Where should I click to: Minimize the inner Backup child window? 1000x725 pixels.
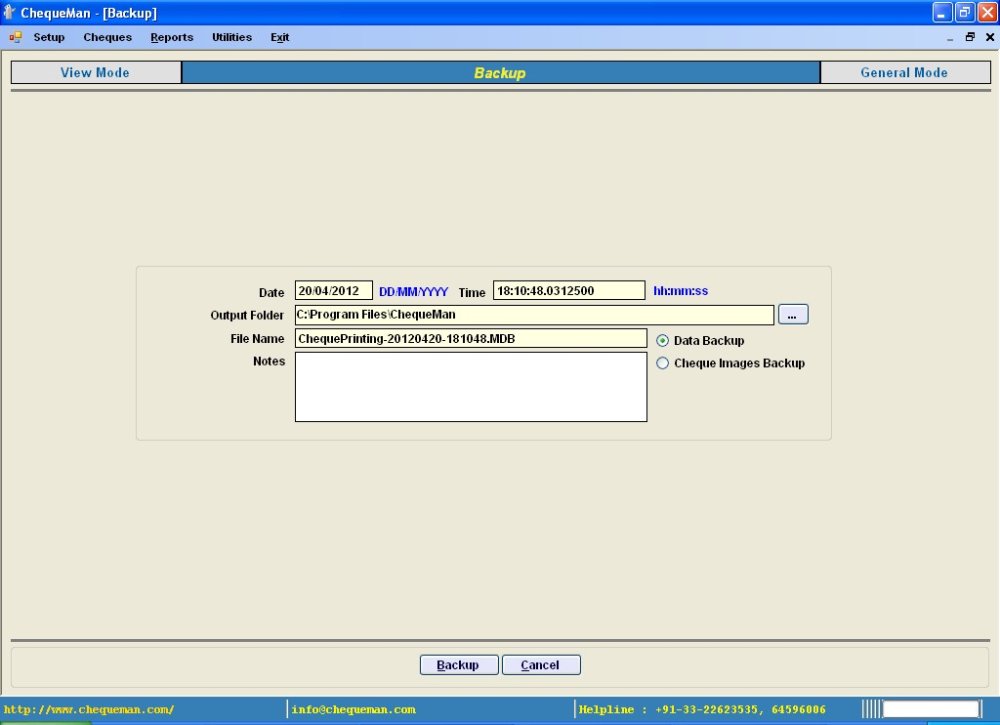(950, 38)
